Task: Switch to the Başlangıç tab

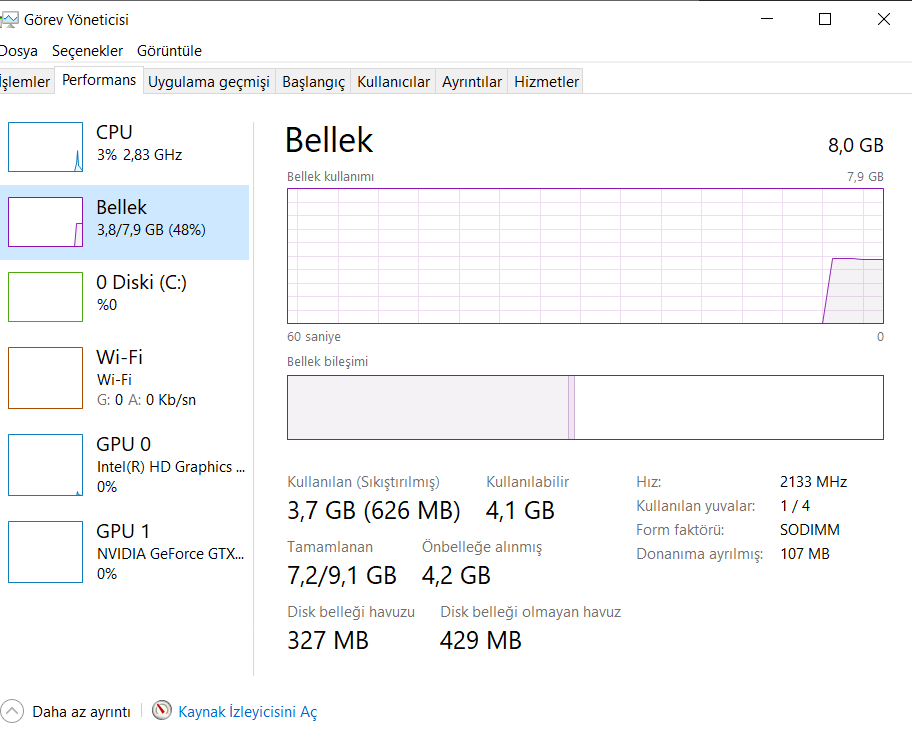Action: [x=313, y=82]
